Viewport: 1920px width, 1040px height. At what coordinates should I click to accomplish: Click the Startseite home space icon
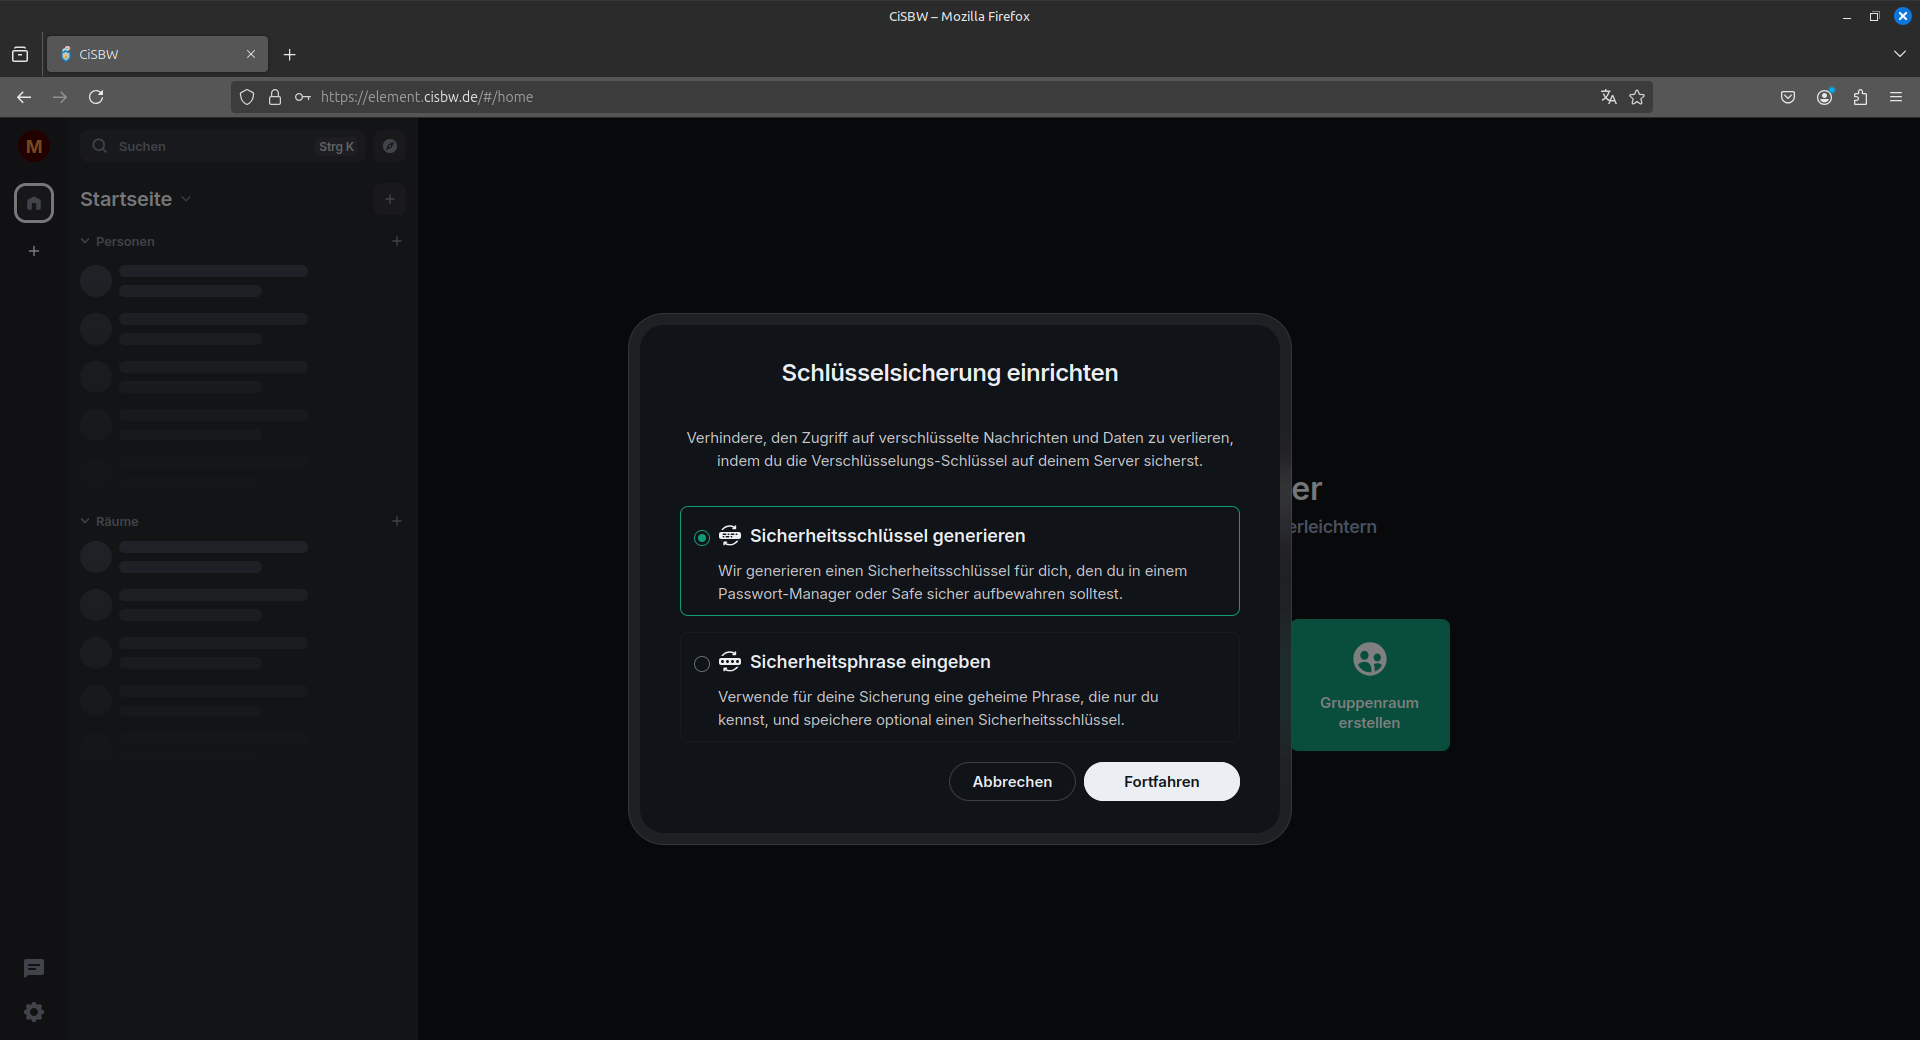tap(33, 202)
